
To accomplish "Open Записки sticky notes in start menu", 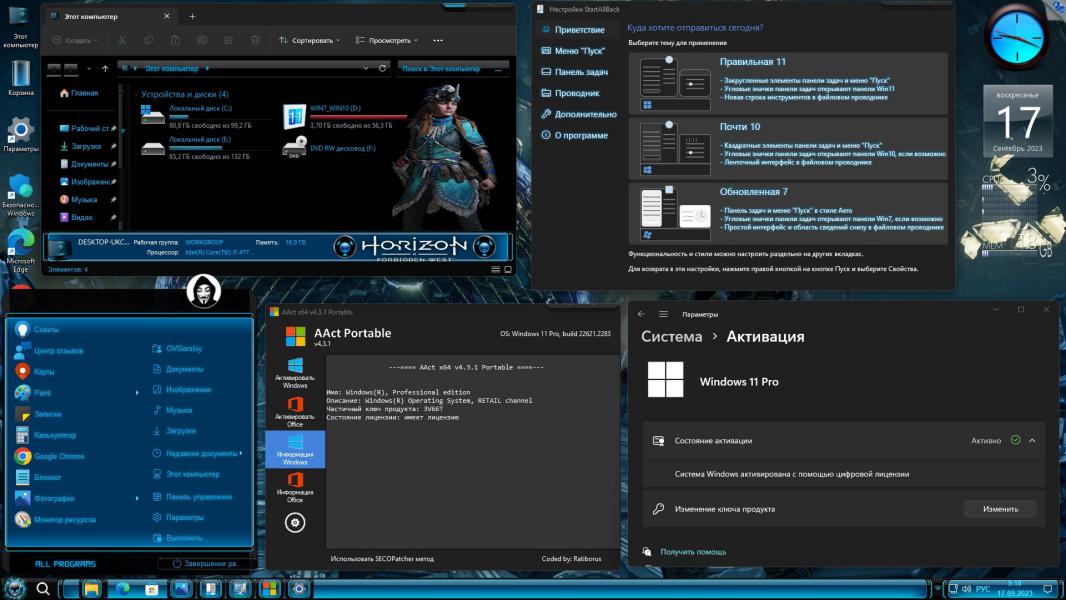I will coord(39,414).
